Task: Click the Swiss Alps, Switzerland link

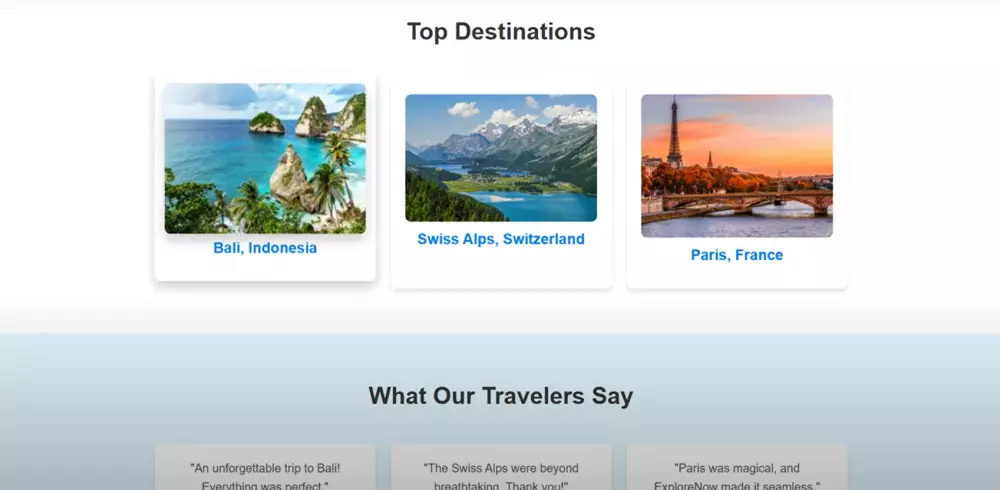Action: [x=501, y=239]
